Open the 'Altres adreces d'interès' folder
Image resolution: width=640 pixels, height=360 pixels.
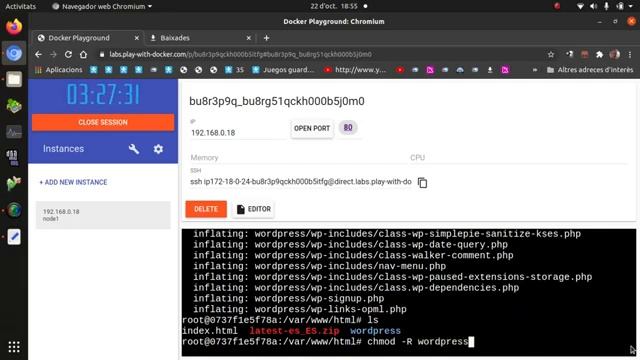(590, 70)
